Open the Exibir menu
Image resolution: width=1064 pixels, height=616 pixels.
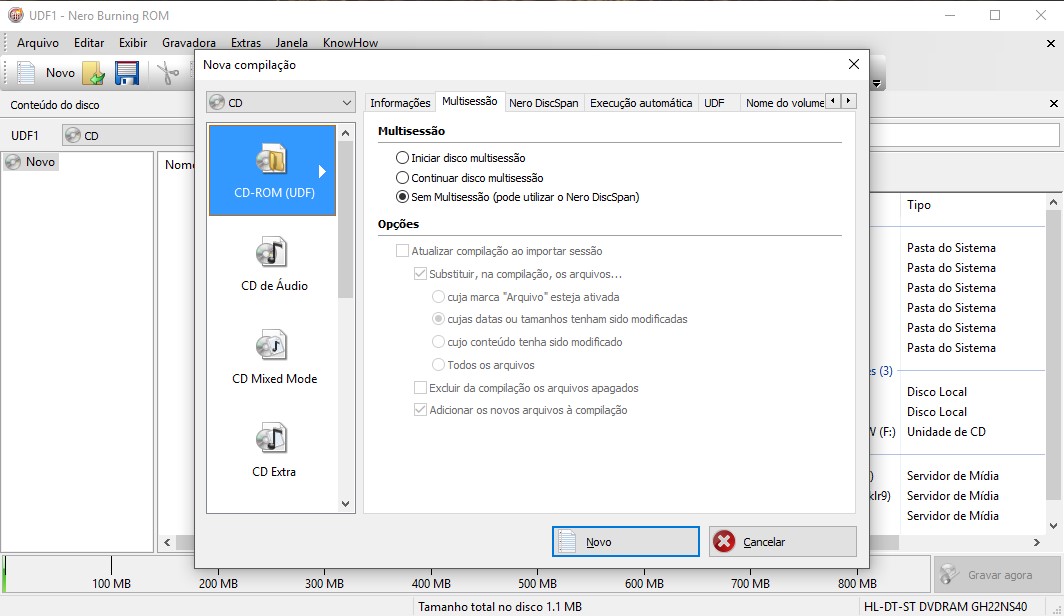tap(133, 43)
